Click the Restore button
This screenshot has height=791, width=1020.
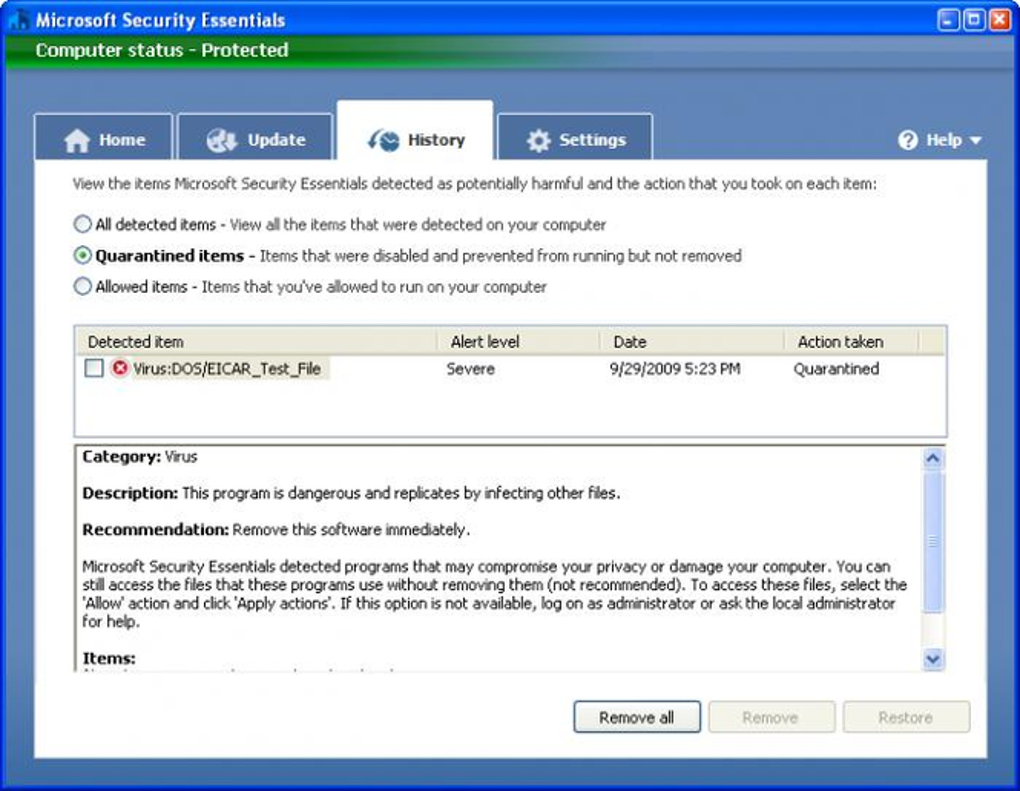point(906,717)
